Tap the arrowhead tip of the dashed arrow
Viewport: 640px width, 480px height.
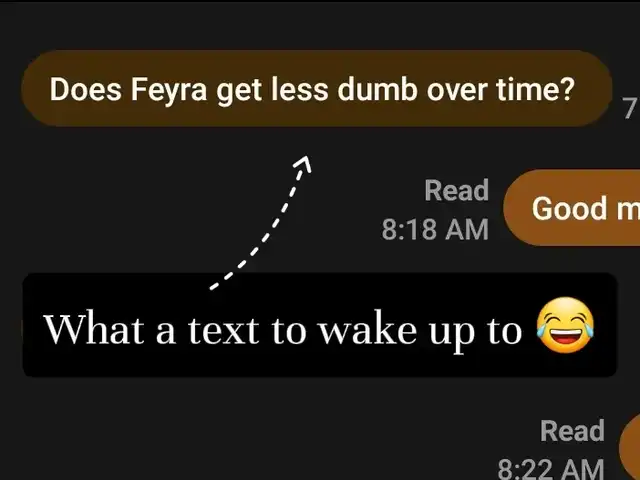point(304,162)
